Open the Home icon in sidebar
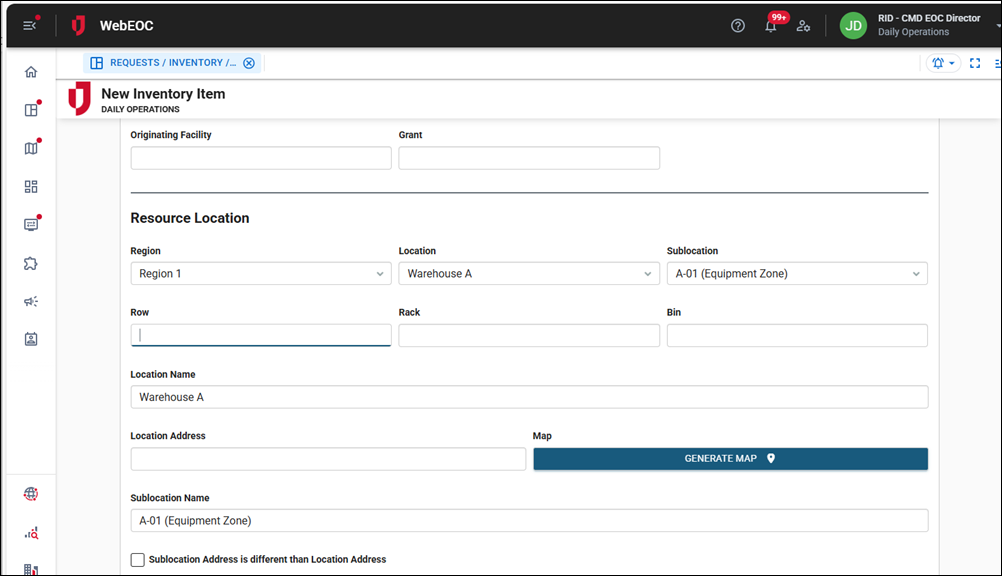 31,72
